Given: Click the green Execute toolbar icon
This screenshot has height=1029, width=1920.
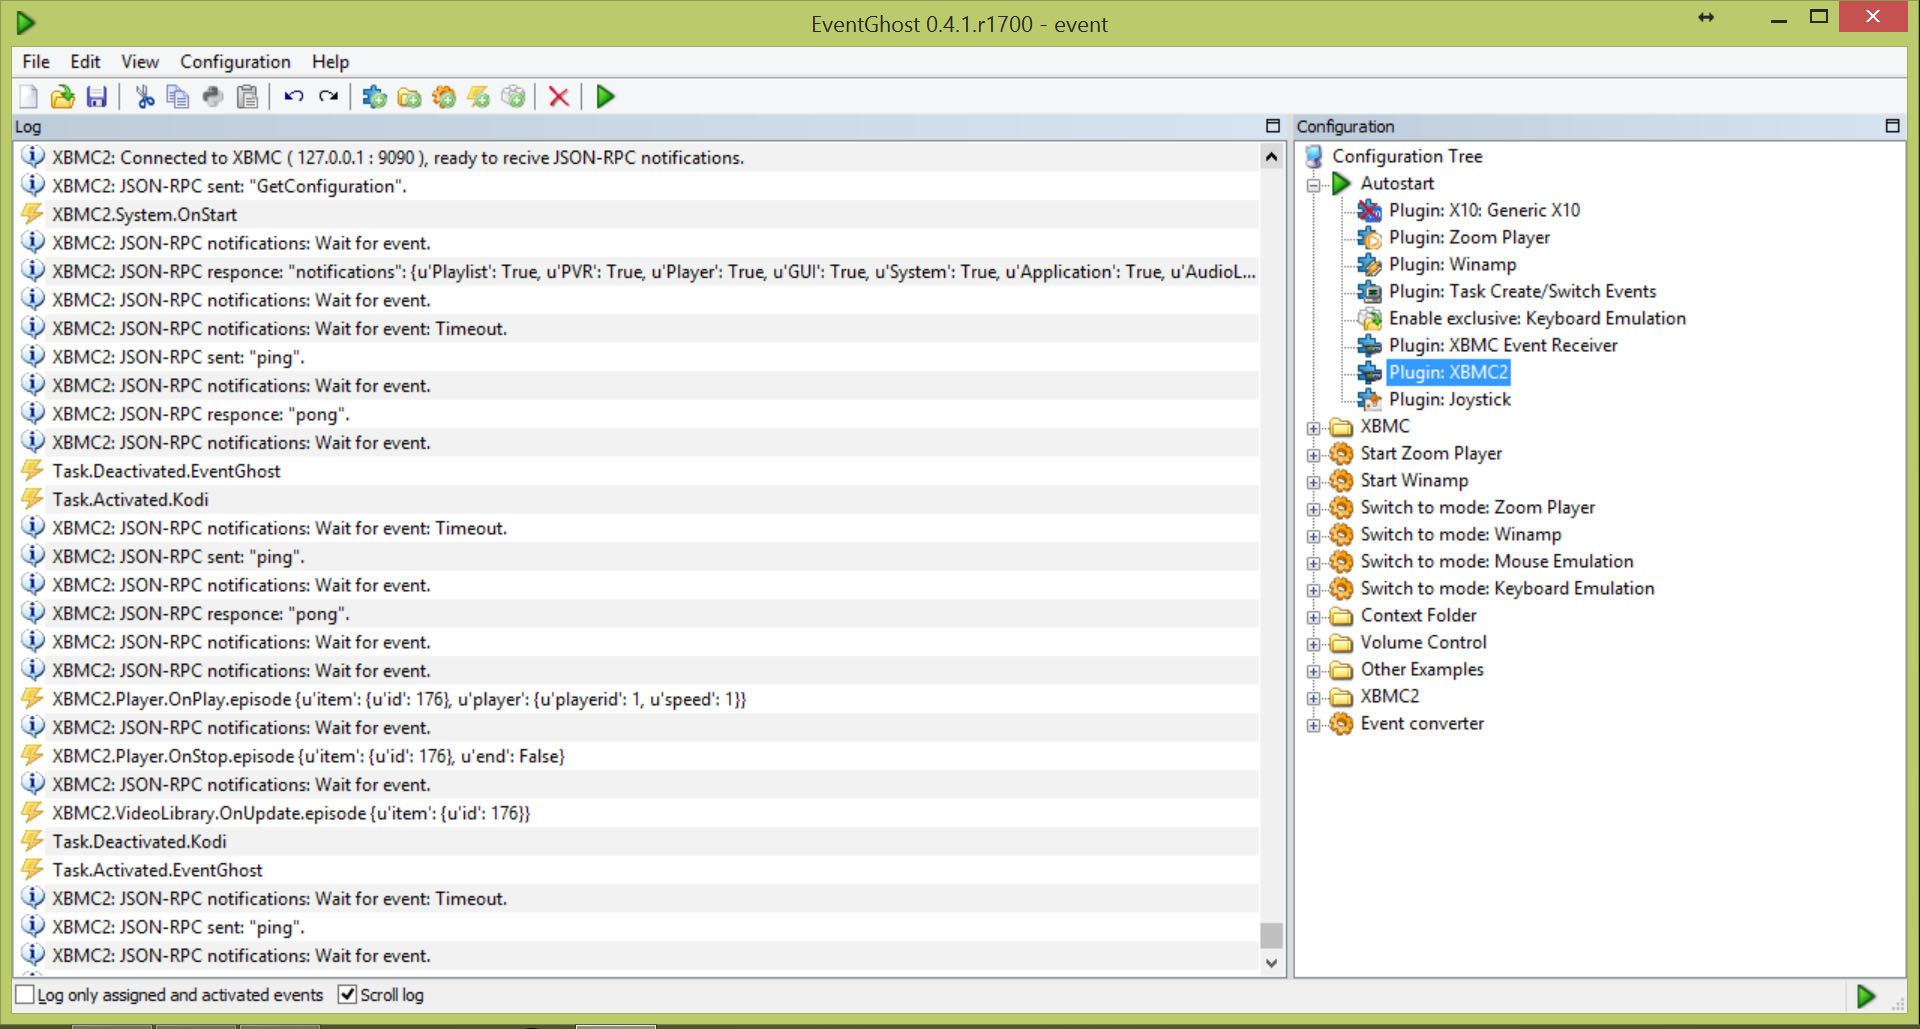Looking at the screenshot, I should pyautogui.click(x=605, y=97).
